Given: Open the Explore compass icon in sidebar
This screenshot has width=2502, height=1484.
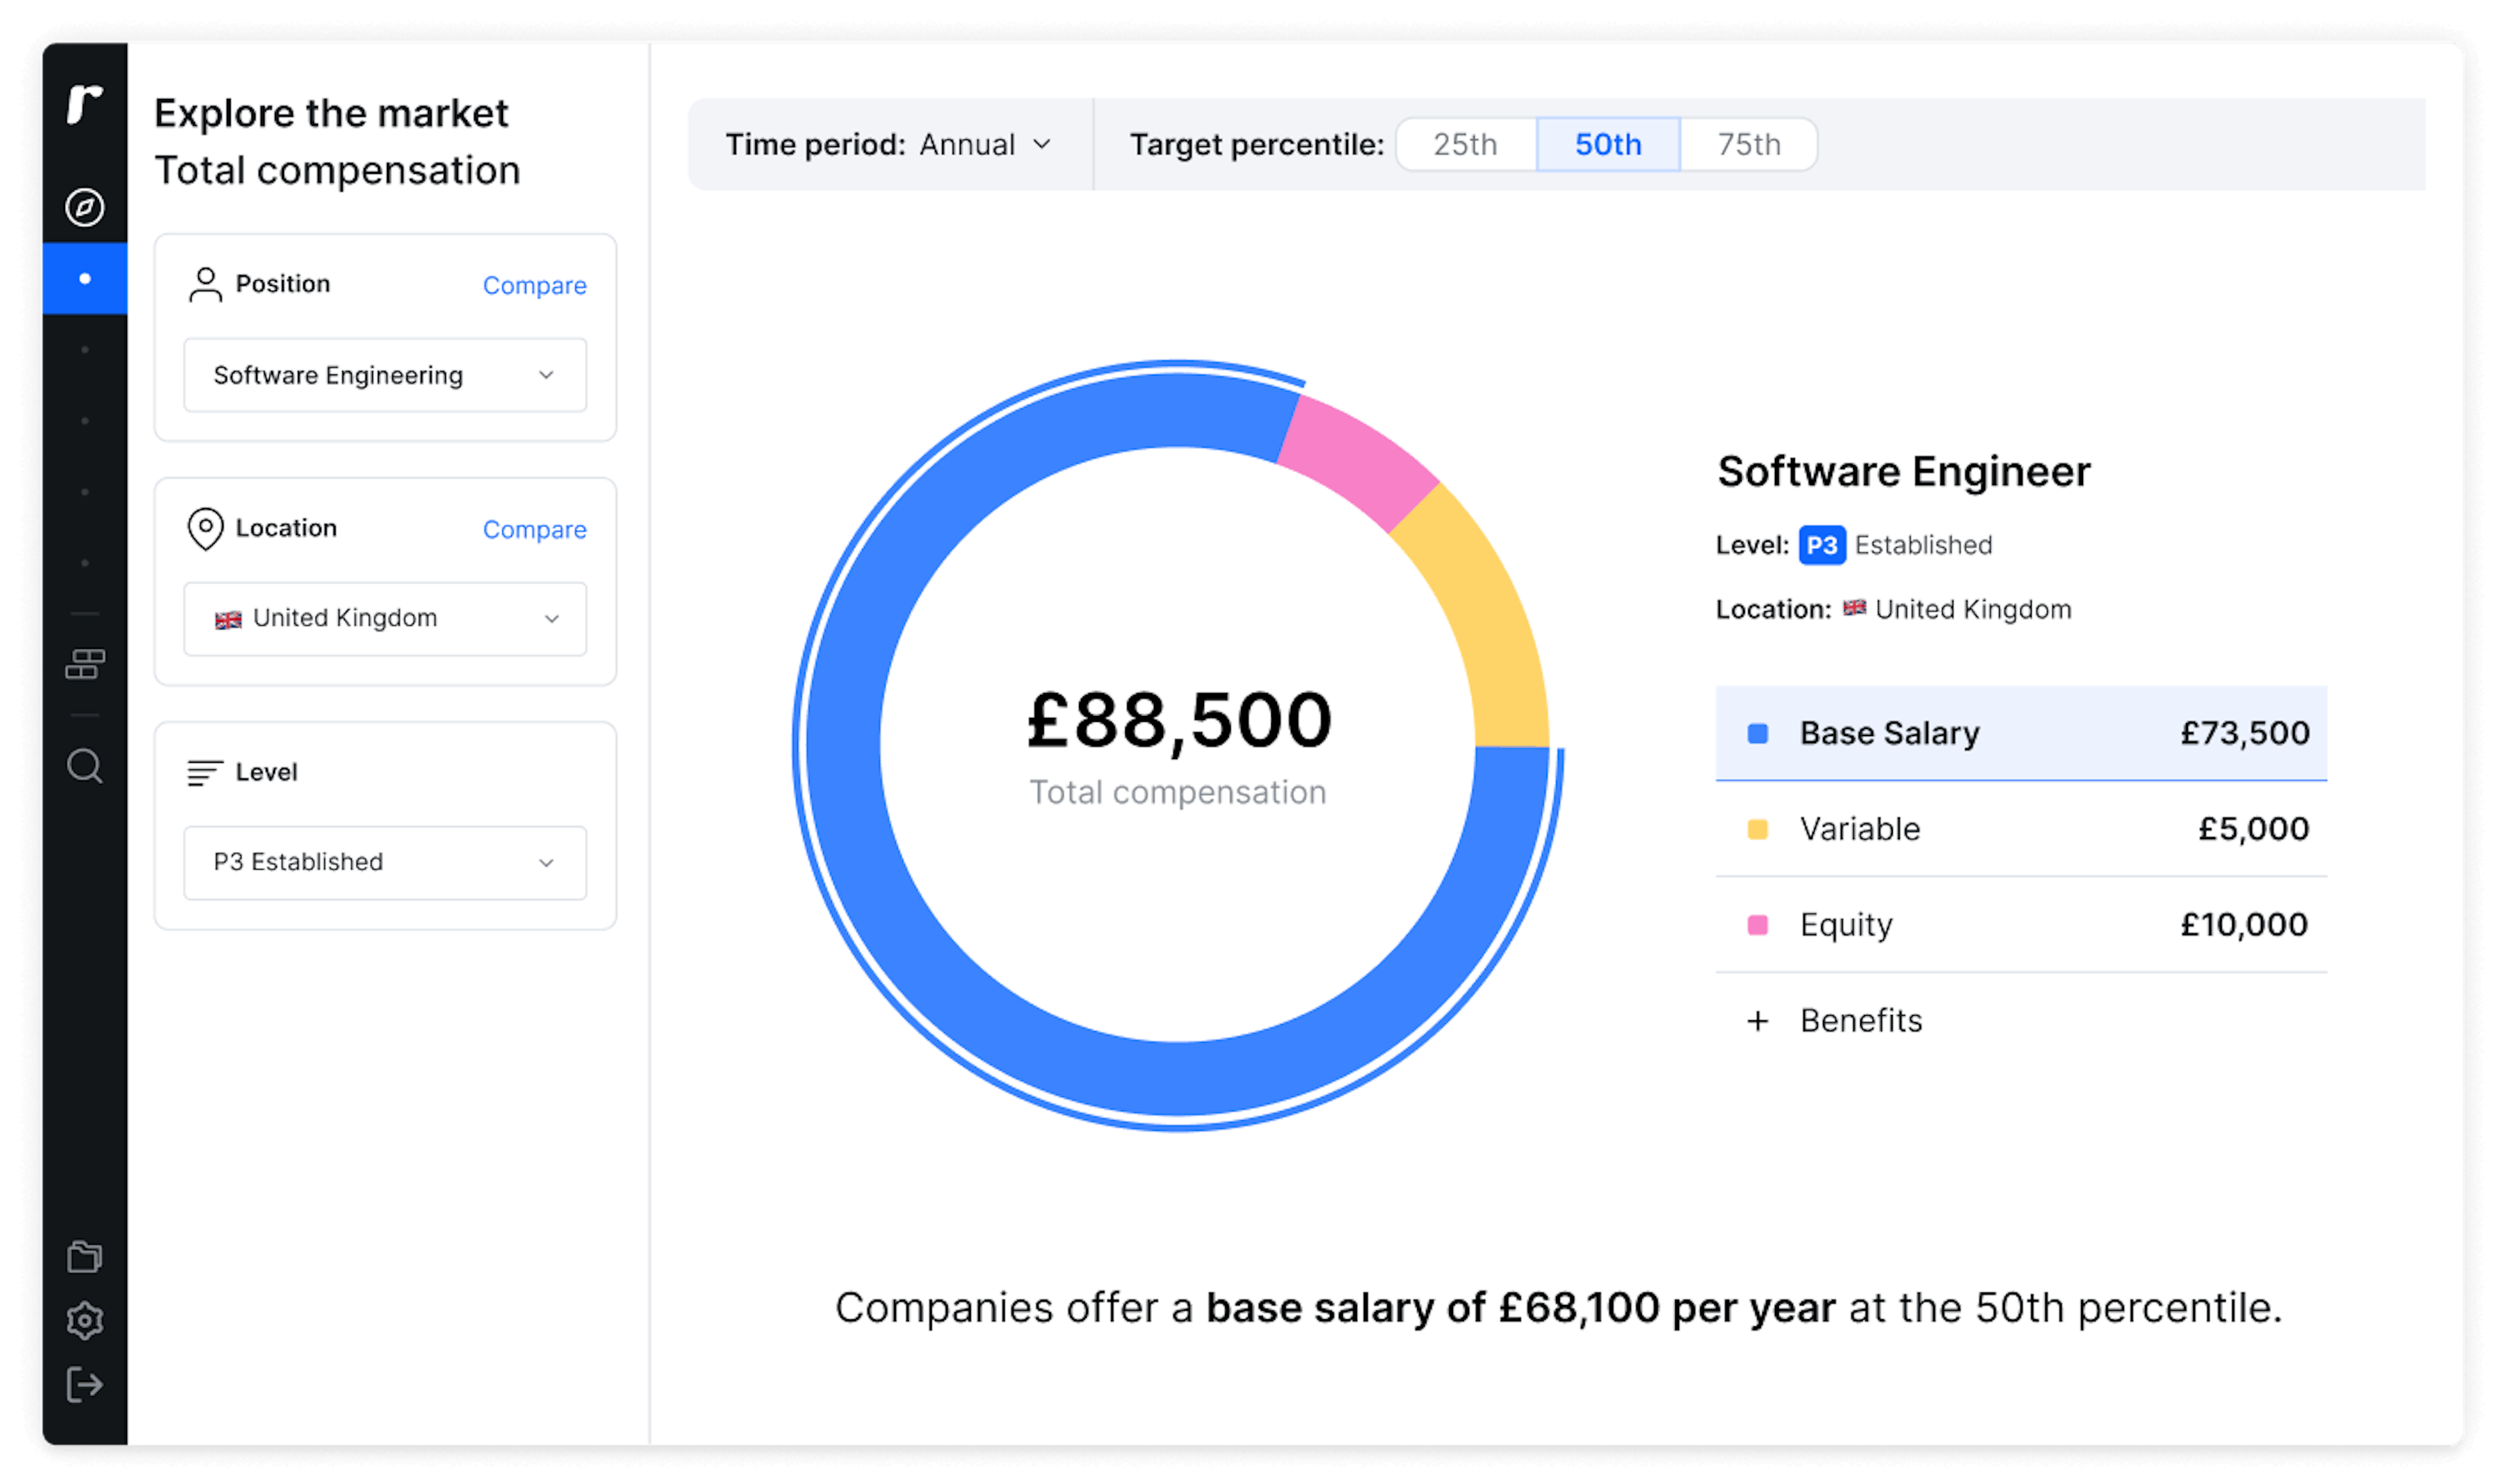Looking at the screenshot, I should pos(85,205).
